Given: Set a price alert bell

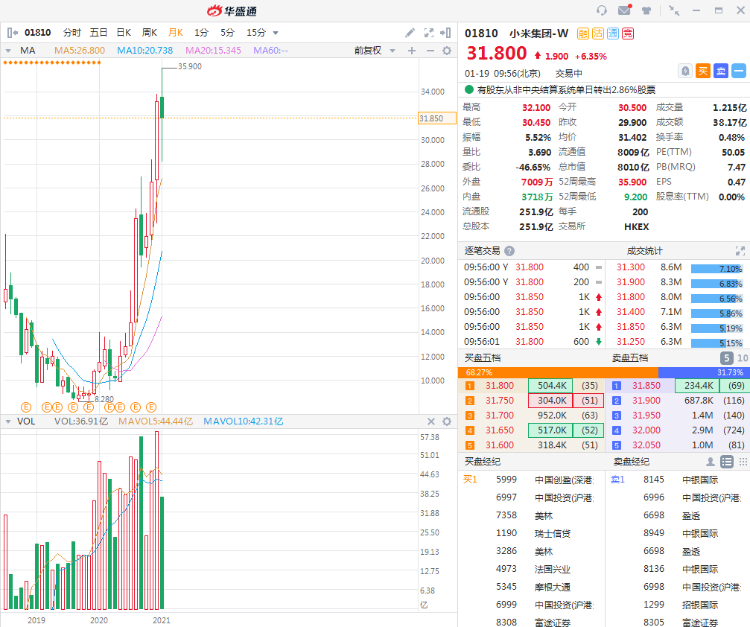Looking at the screenshot, I should [x=685, y=71].
